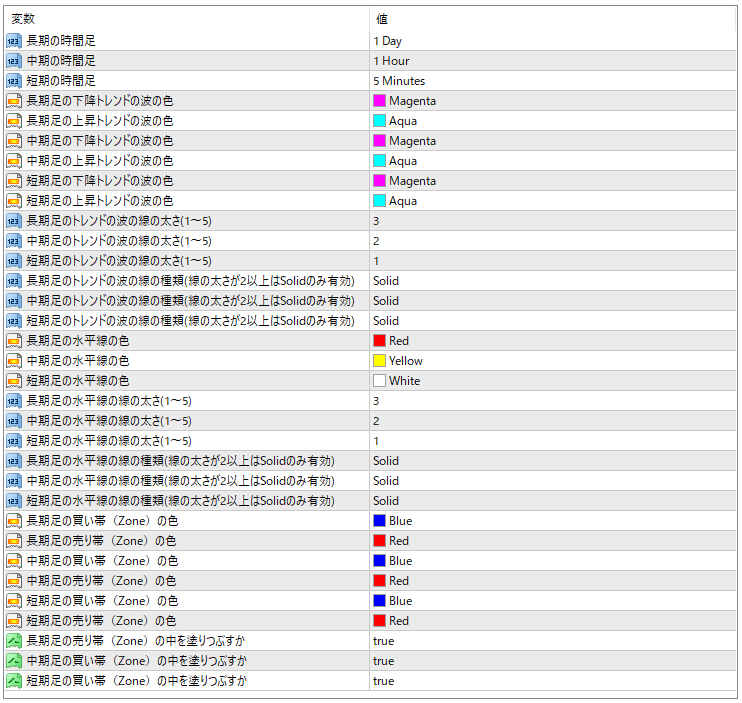Select the 短期足の売り帯（Zone）の色 row label
This screenshot has height=703, width=742.
click(101, 621)
